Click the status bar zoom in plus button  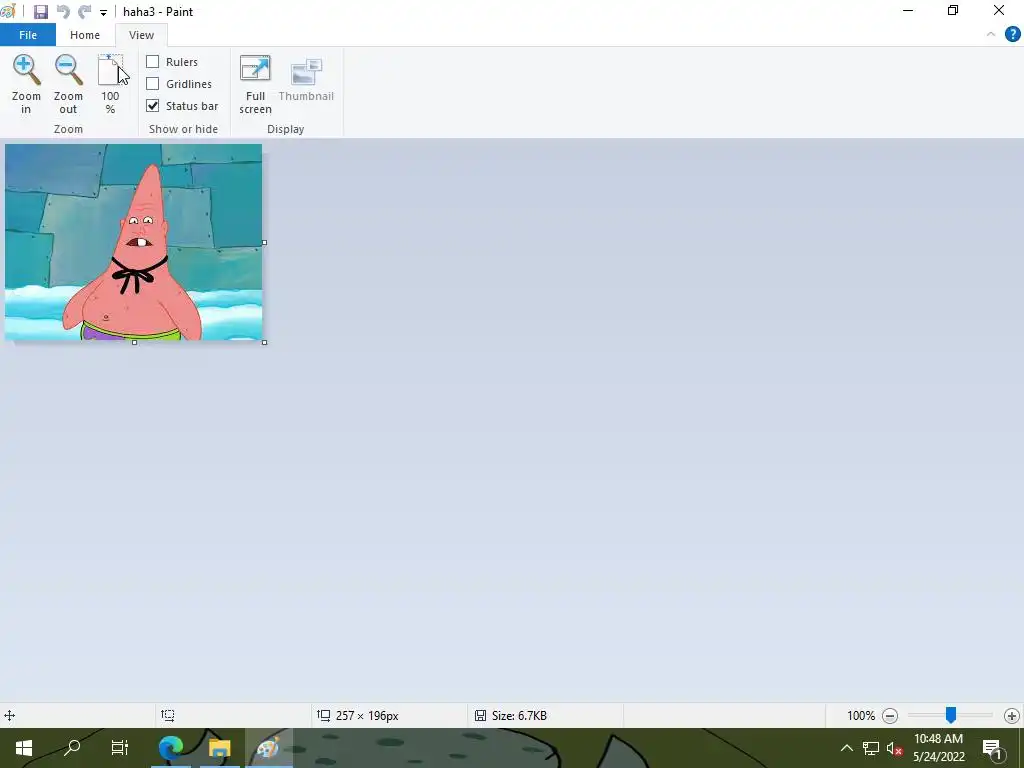(x=1012, y=716)
